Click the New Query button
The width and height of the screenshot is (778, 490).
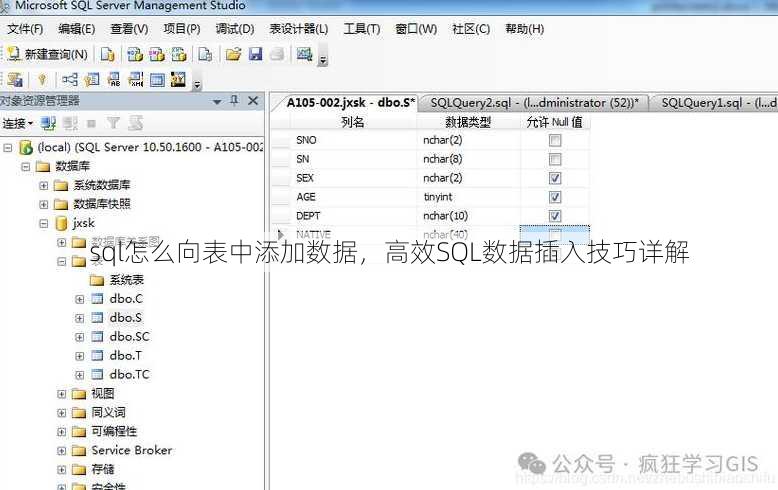pos(48,54)
